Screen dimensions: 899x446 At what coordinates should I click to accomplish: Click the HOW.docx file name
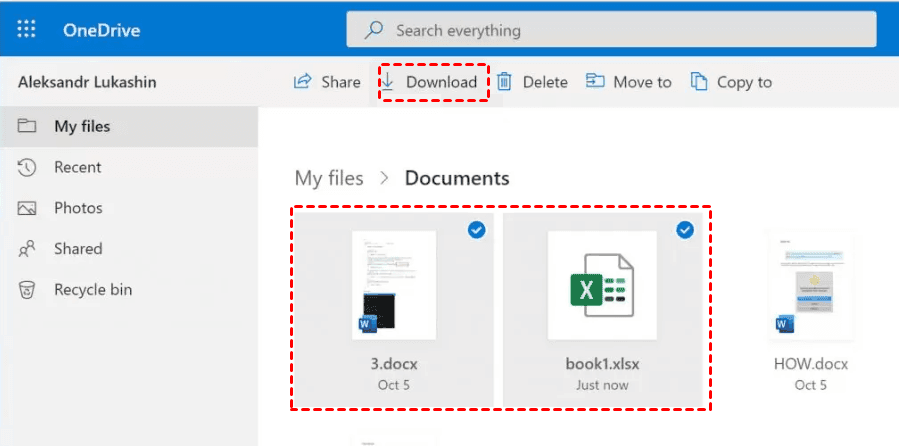811,364
